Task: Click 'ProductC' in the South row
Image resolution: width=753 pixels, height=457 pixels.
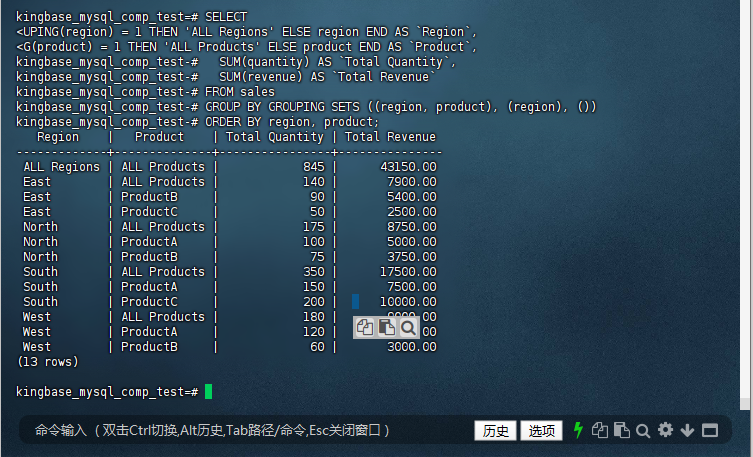Action: (149, 301)
